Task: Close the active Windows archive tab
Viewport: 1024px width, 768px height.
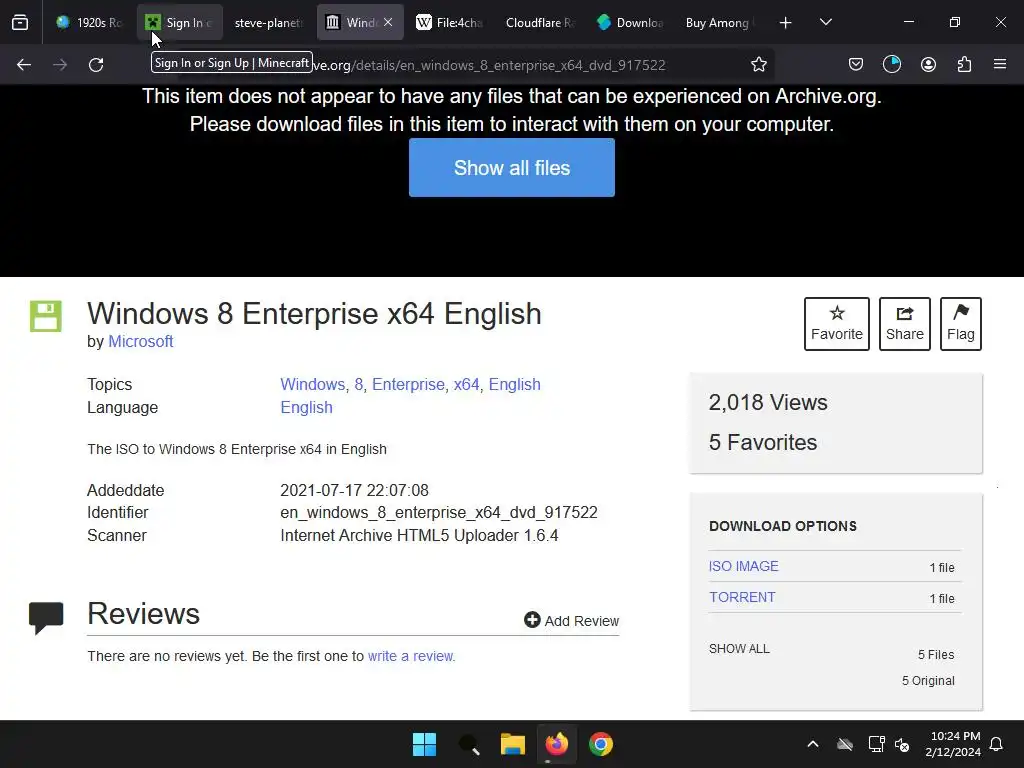Action: (388, 22)
